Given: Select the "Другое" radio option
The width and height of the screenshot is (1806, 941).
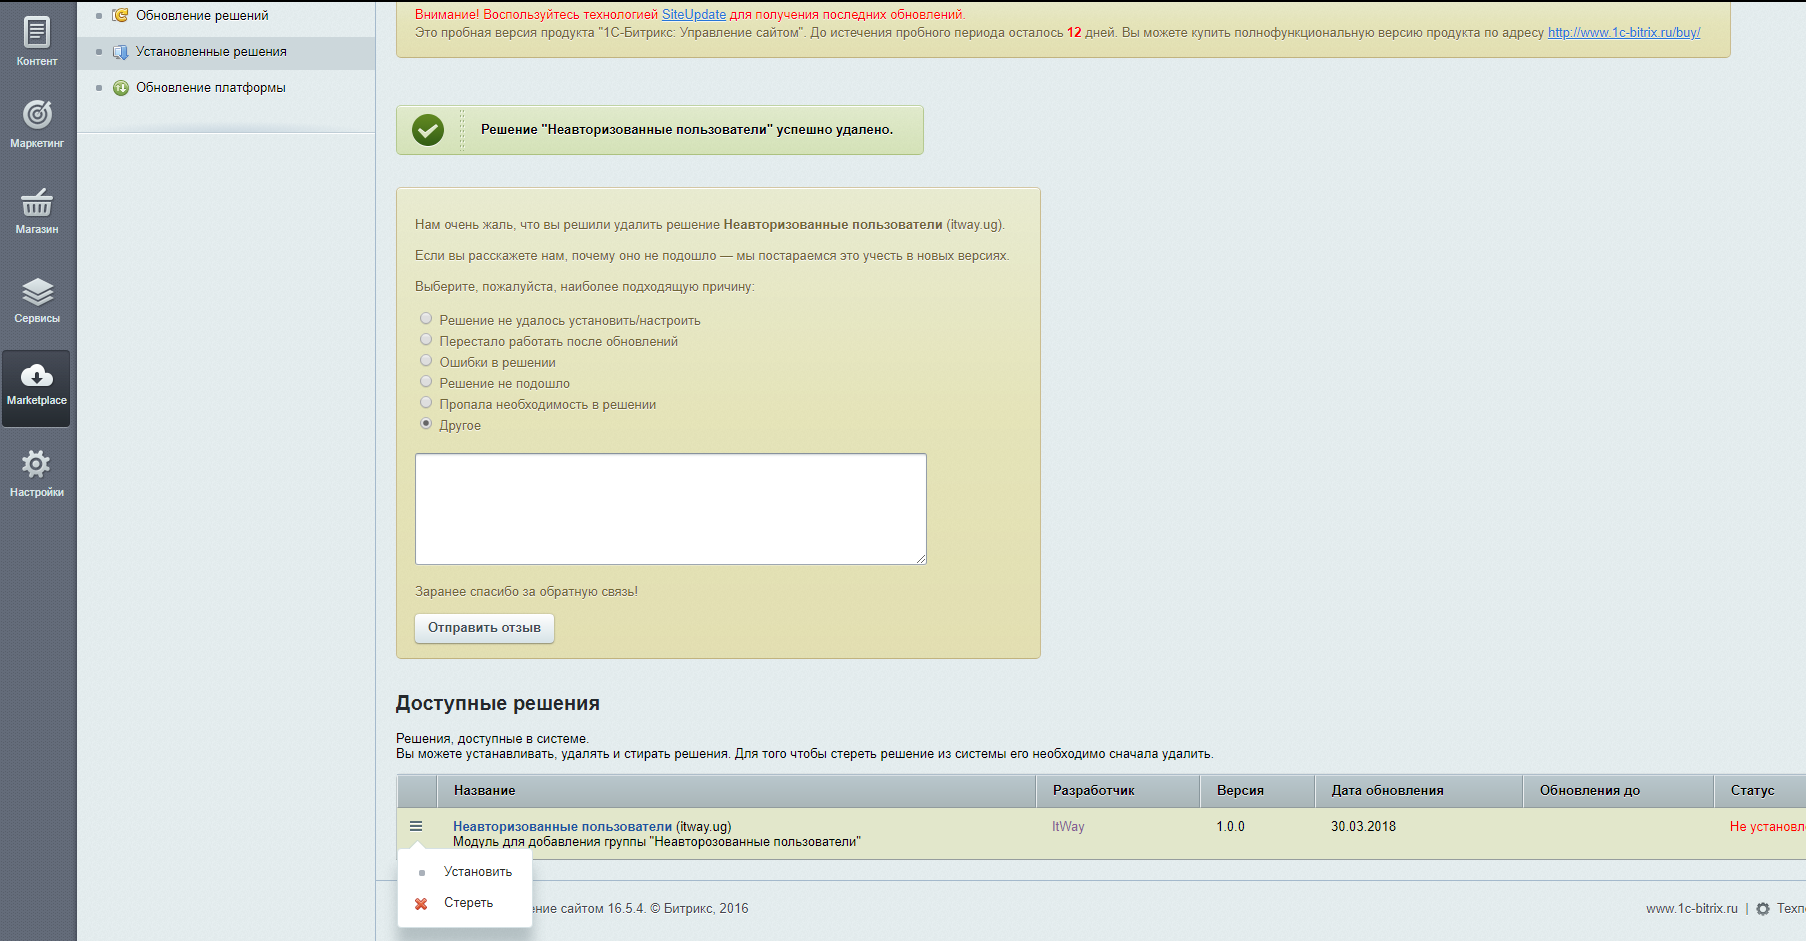Looking at the screenshot, I should click(x=426, y=424).
